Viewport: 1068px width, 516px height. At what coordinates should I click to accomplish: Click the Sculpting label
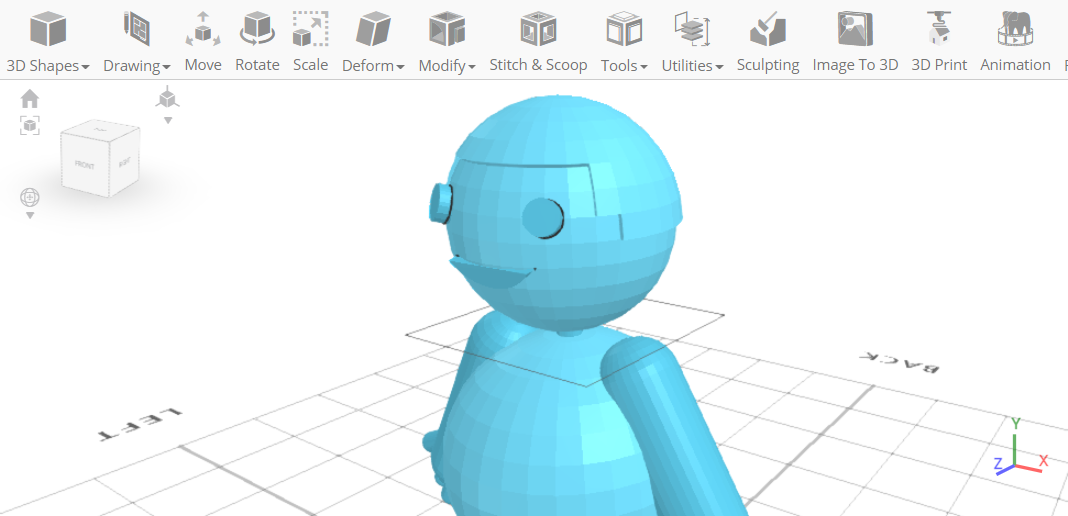(x=768, y=65)
